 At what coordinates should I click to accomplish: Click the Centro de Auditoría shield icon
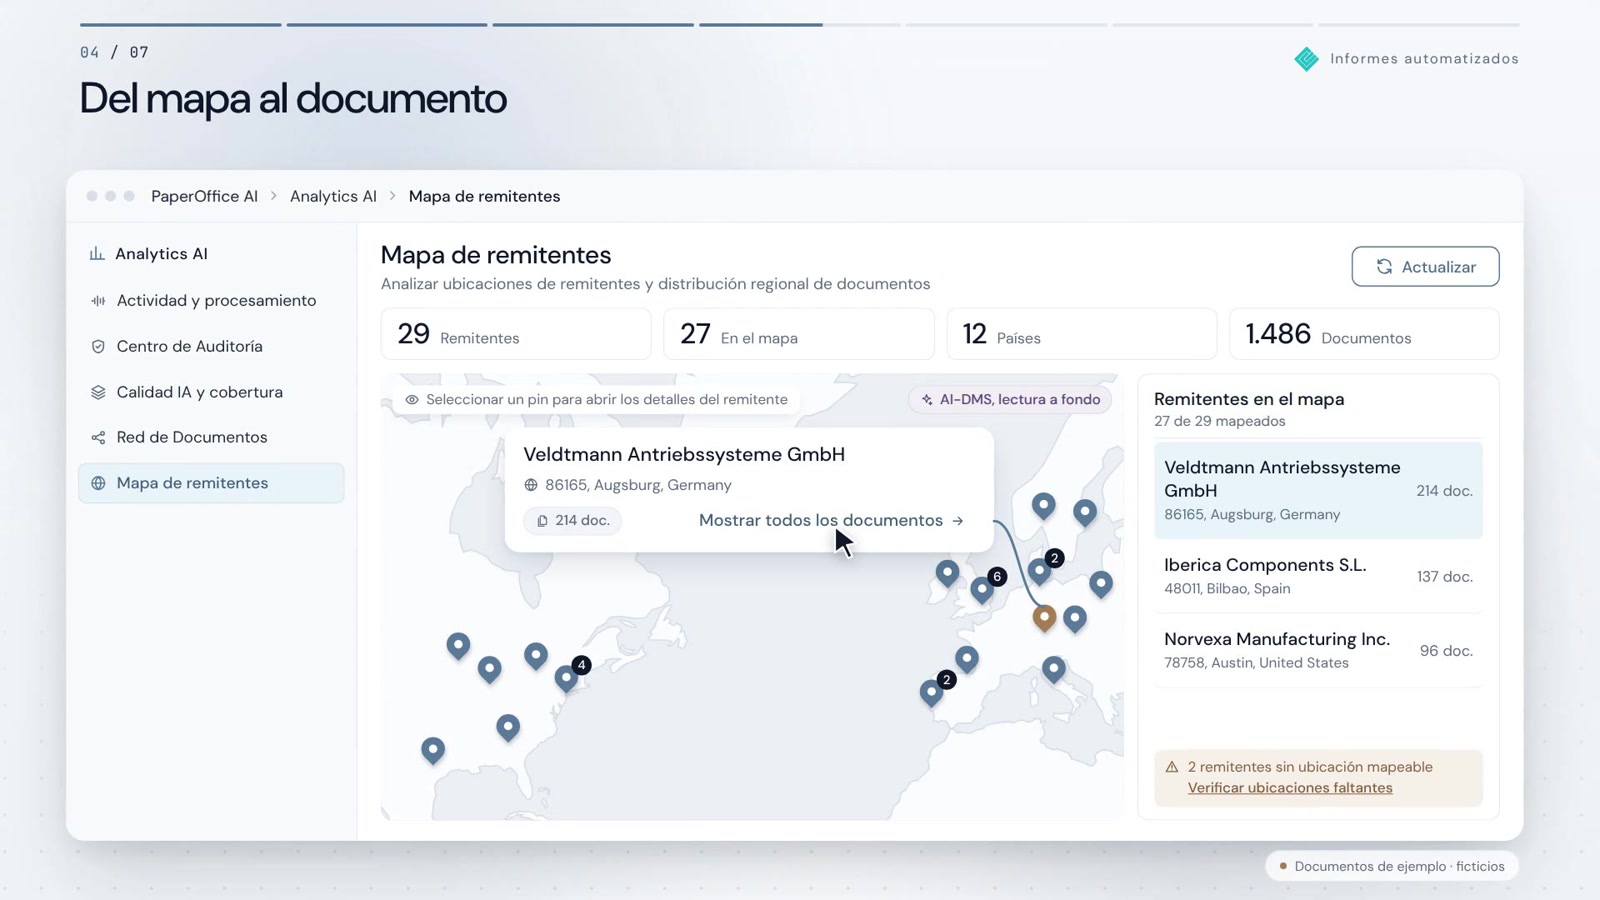pos(98,346)
